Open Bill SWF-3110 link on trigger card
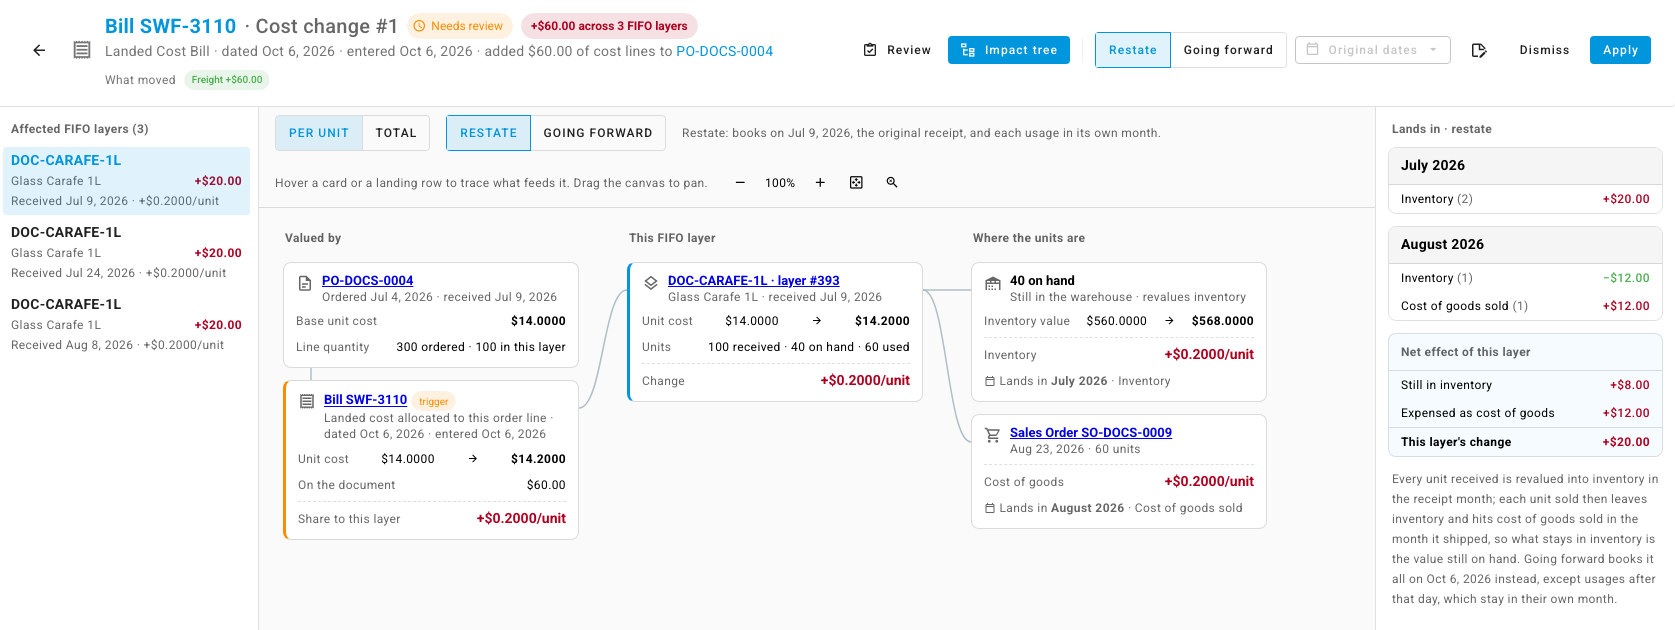The image size is (1675, 630). (x=366, y=400)
